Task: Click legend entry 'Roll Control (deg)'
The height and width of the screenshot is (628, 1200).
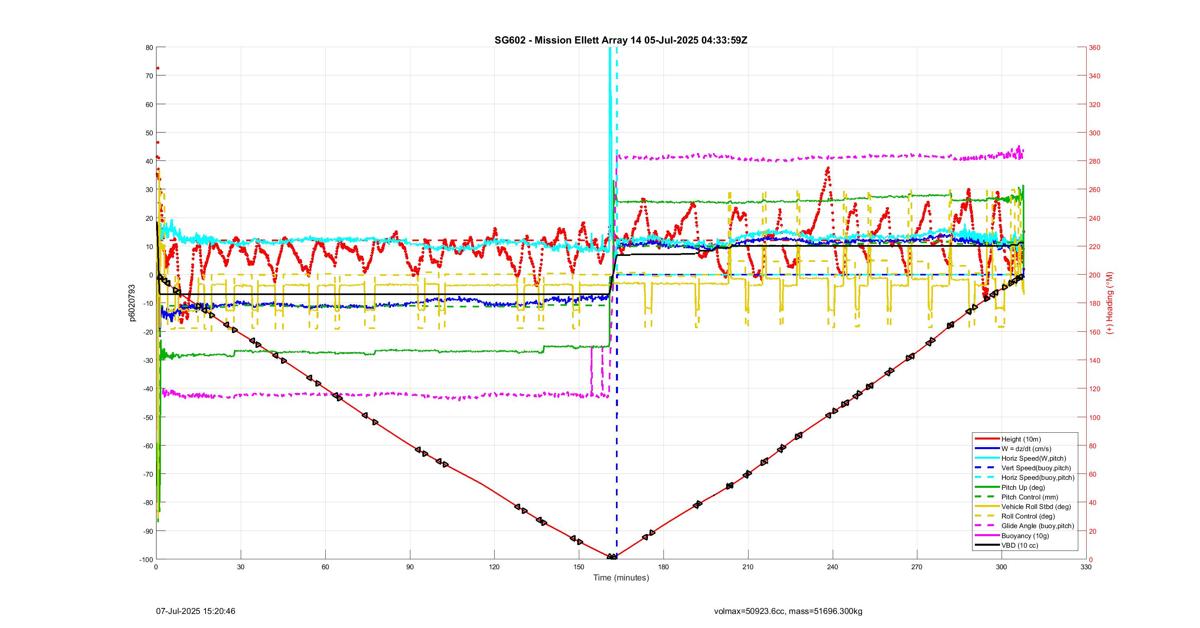Action: 1029,516
